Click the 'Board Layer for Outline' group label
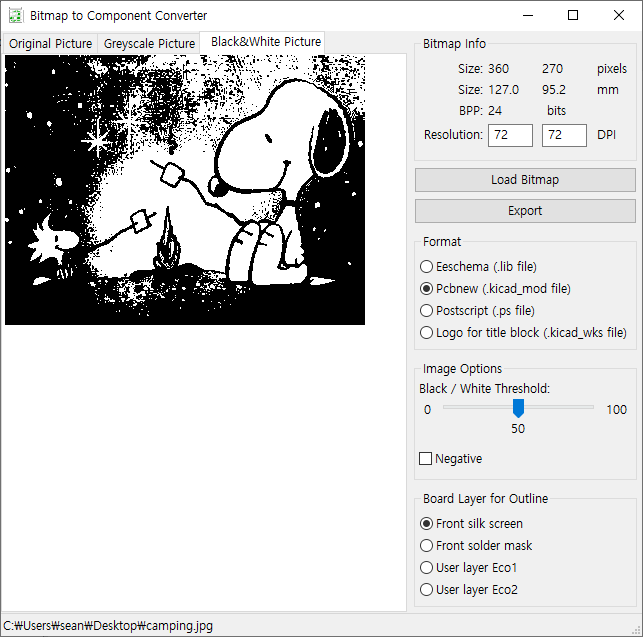Screen dimensions: 643x637 coord(486,499)
